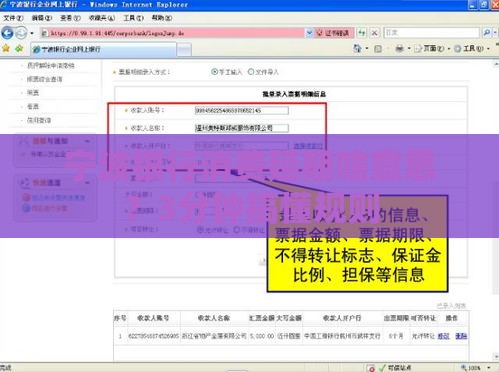Screen dimensions: 499x372
Task: Open a new blank tab button
Action: point(184,50)
